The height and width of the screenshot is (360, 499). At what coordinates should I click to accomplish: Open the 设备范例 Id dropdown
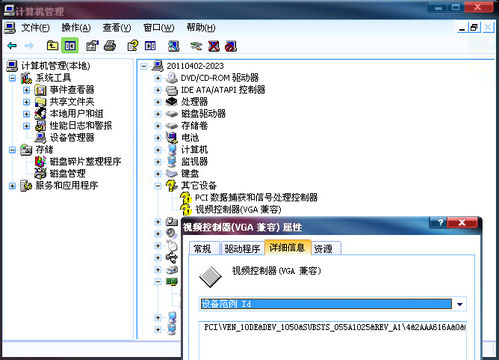click(459, 304)
